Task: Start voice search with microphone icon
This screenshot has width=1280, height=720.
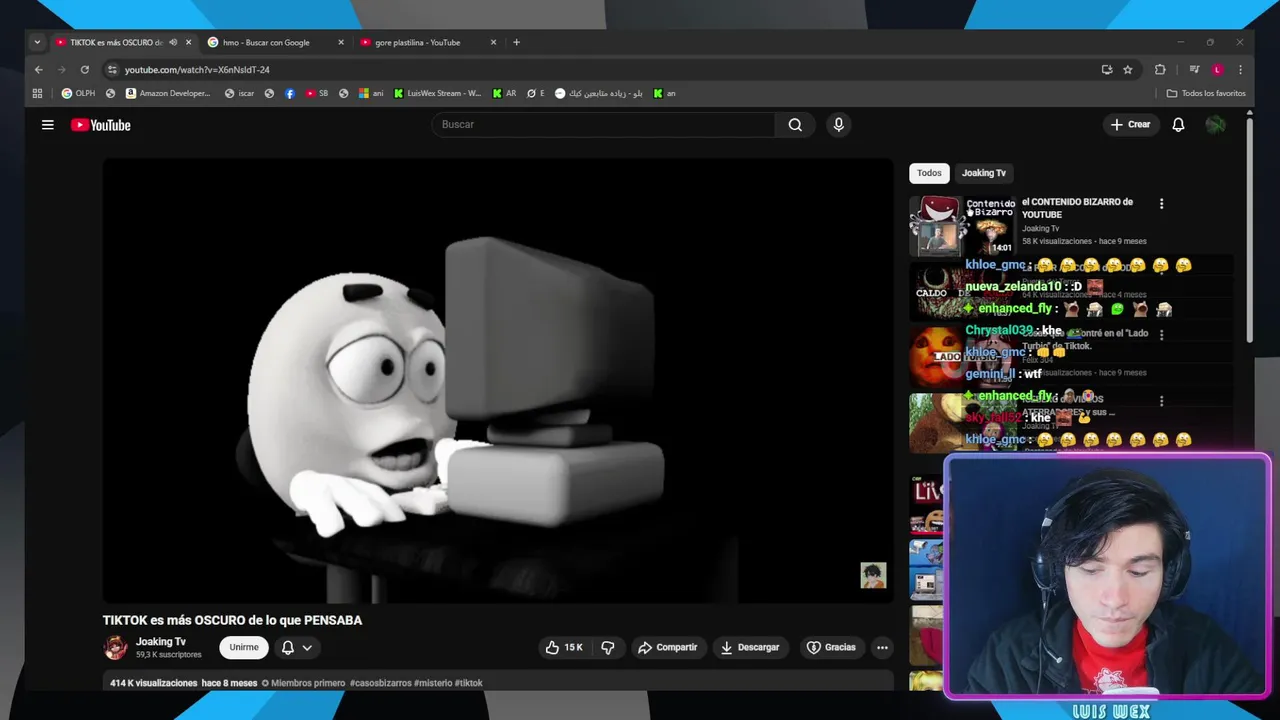Action: [839, 125]
